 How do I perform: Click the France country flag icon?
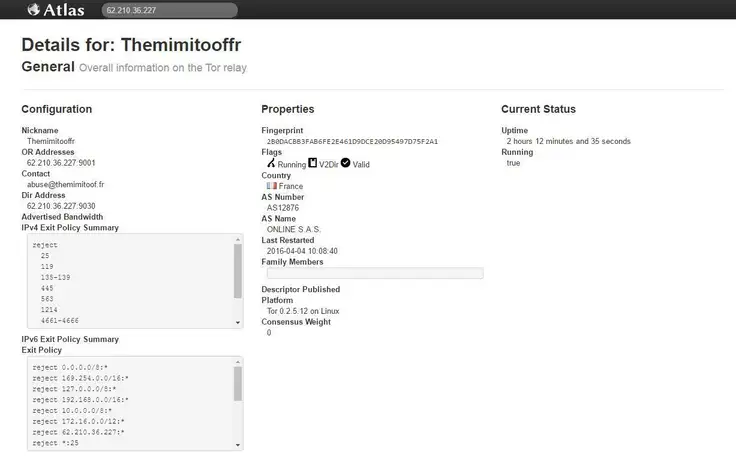(271, 186)
